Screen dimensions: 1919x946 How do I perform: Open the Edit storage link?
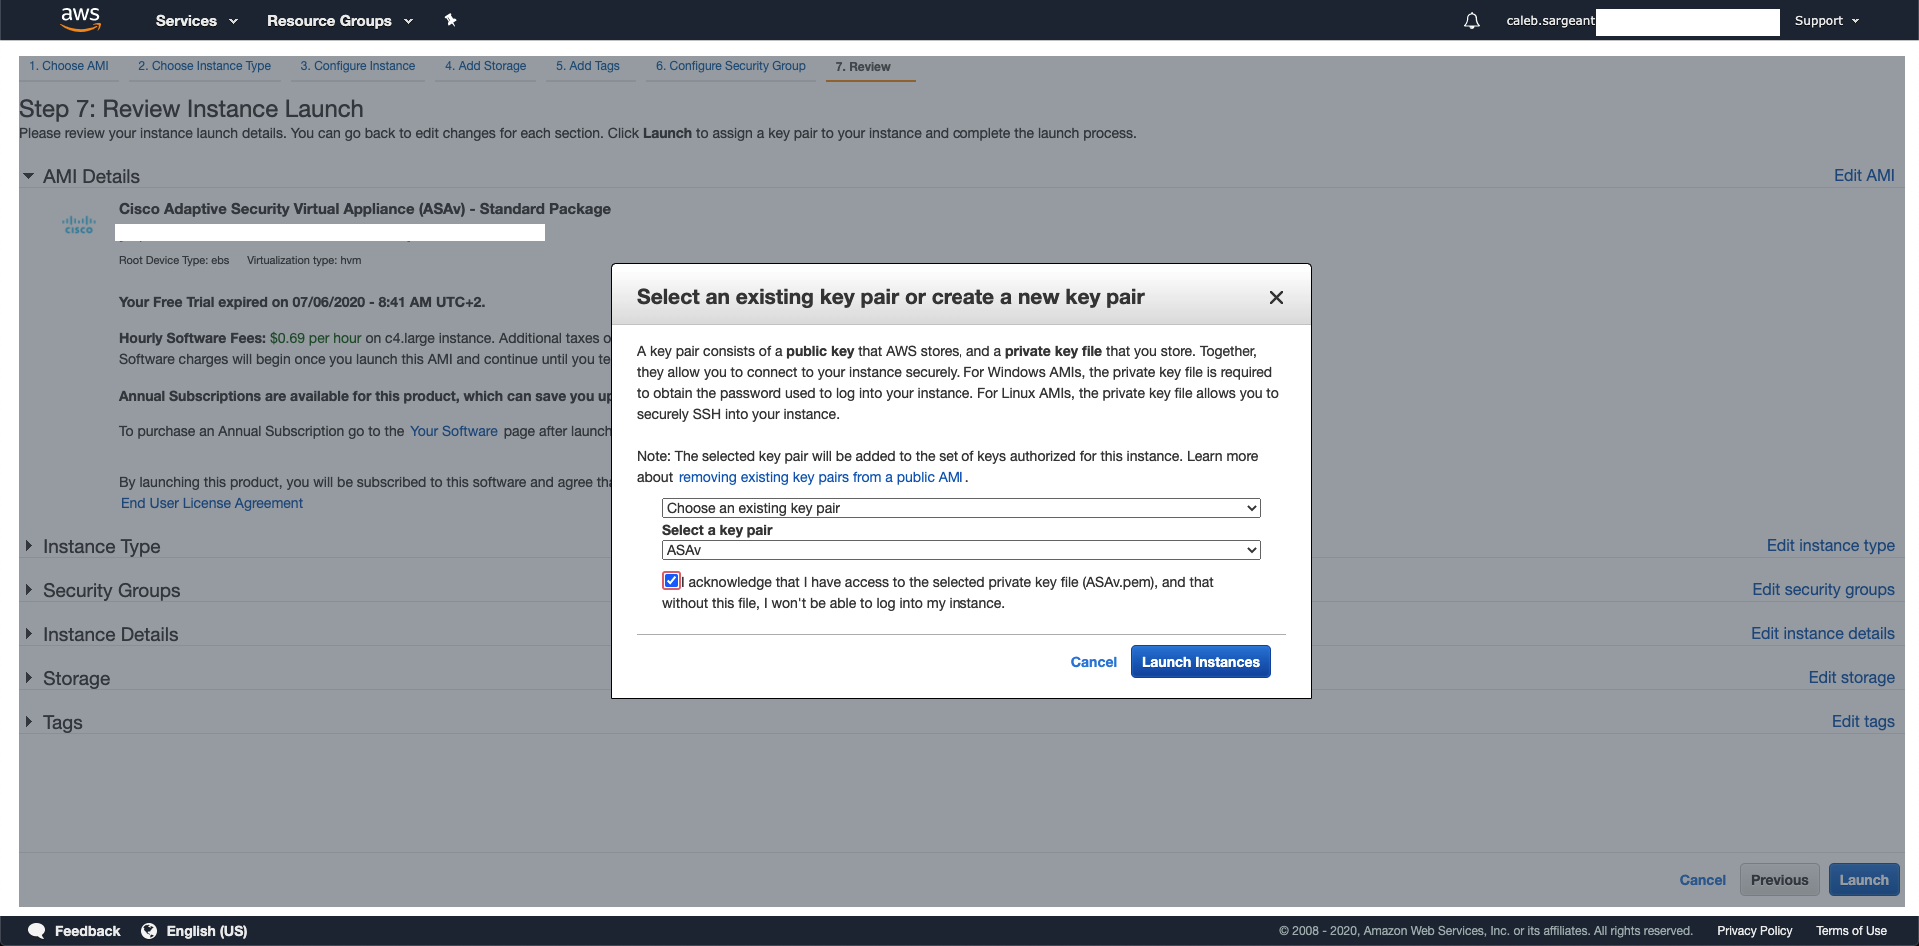click(x=1851, y=678)
